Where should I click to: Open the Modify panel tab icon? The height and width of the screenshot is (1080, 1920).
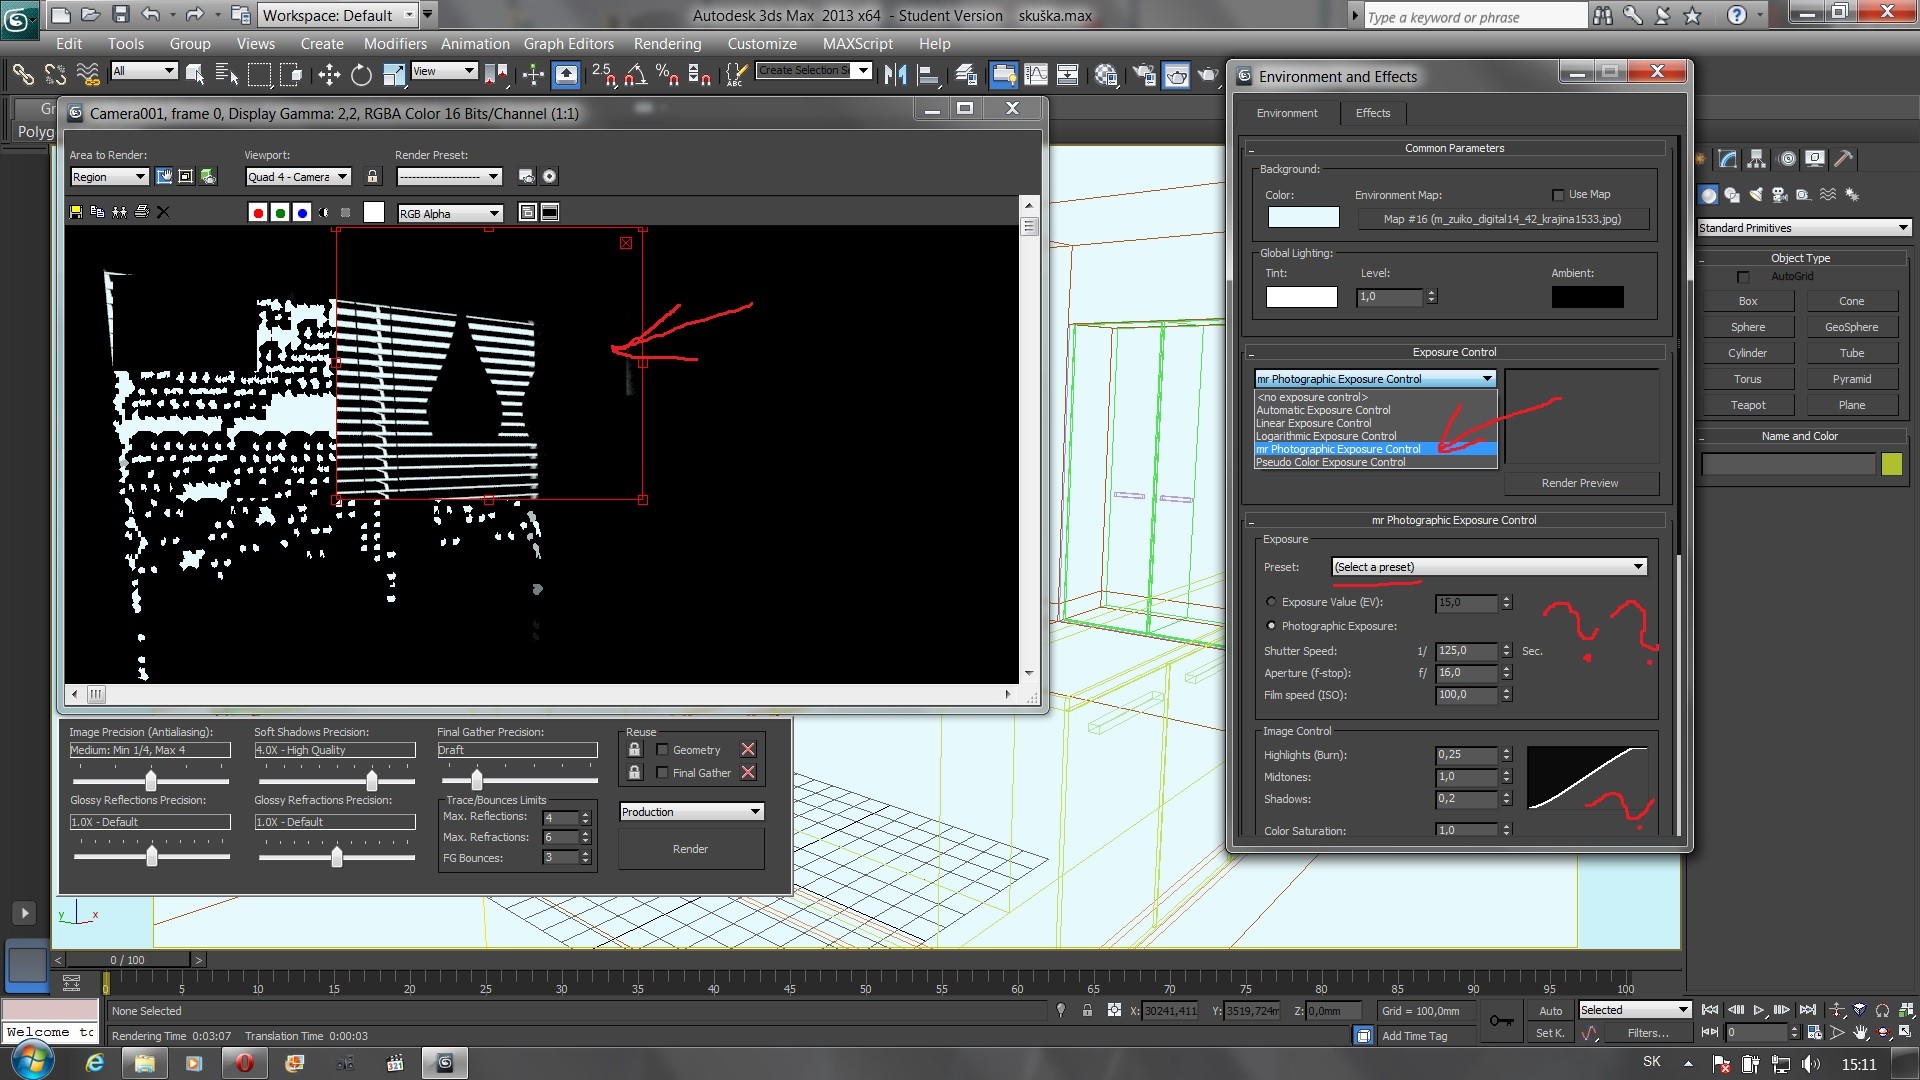pos(1727,158)
